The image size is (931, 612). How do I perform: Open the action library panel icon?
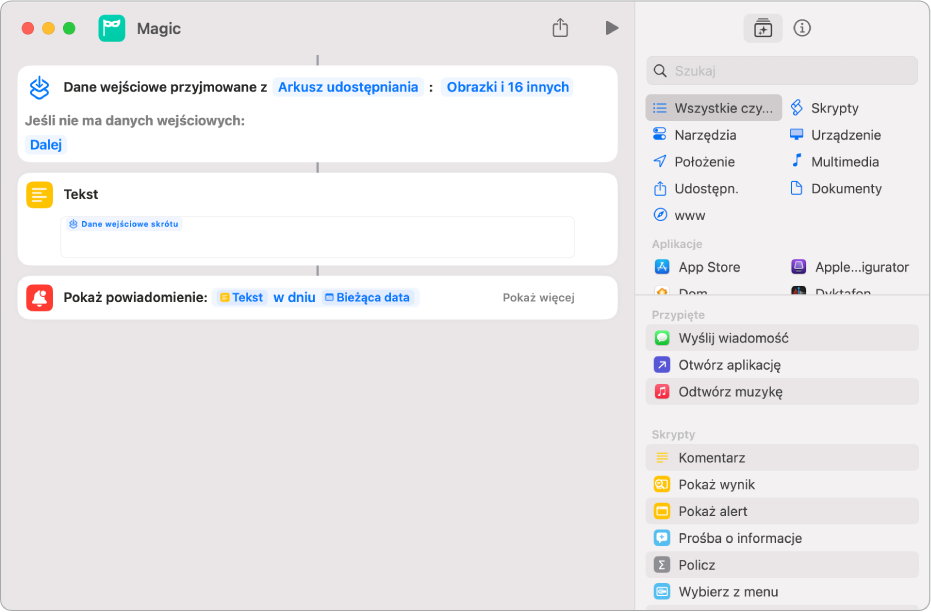tap(763, 28)
